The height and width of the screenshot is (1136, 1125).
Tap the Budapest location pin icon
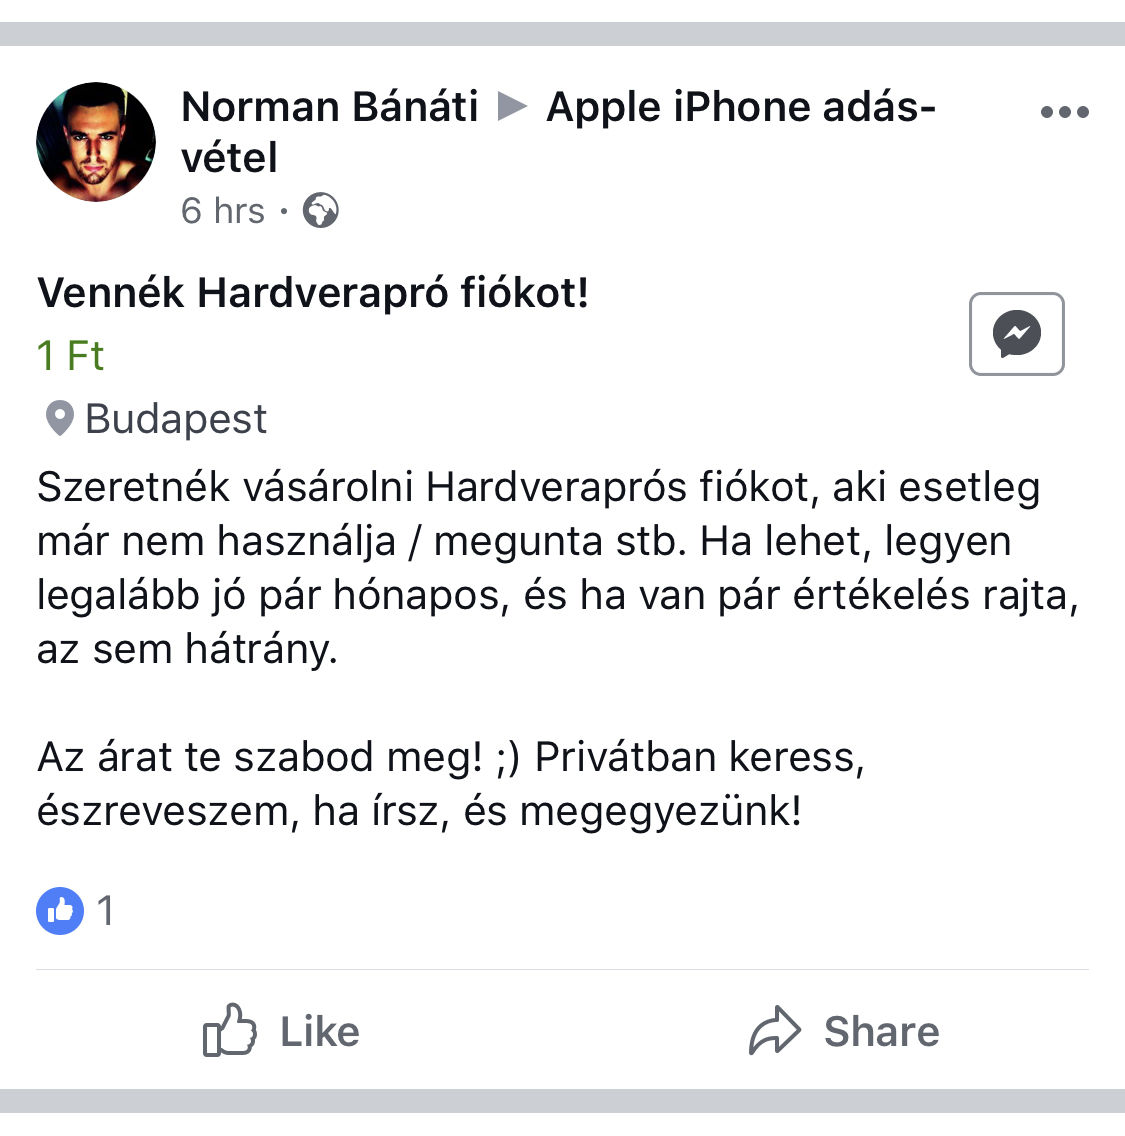(59, 418)
